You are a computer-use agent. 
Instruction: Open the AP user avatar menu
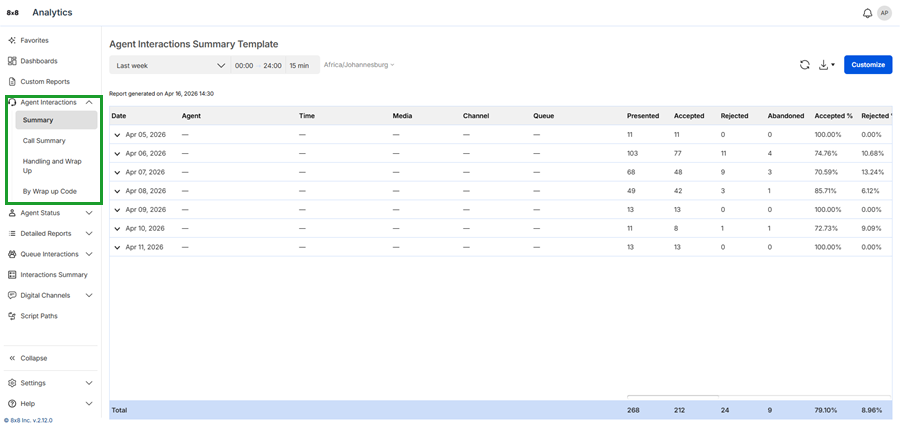click(x=884, y=13)
